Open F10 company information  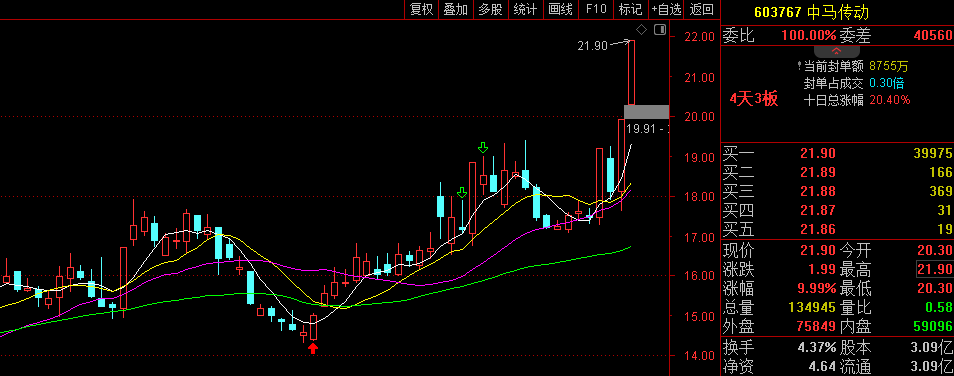[596, 9]
